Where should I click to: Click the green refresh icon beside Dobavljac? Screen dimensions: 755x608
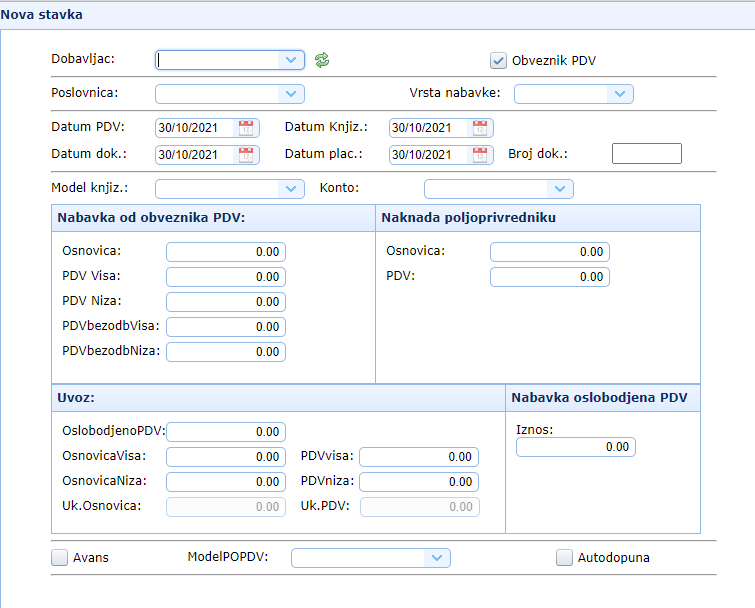(321, 60)
